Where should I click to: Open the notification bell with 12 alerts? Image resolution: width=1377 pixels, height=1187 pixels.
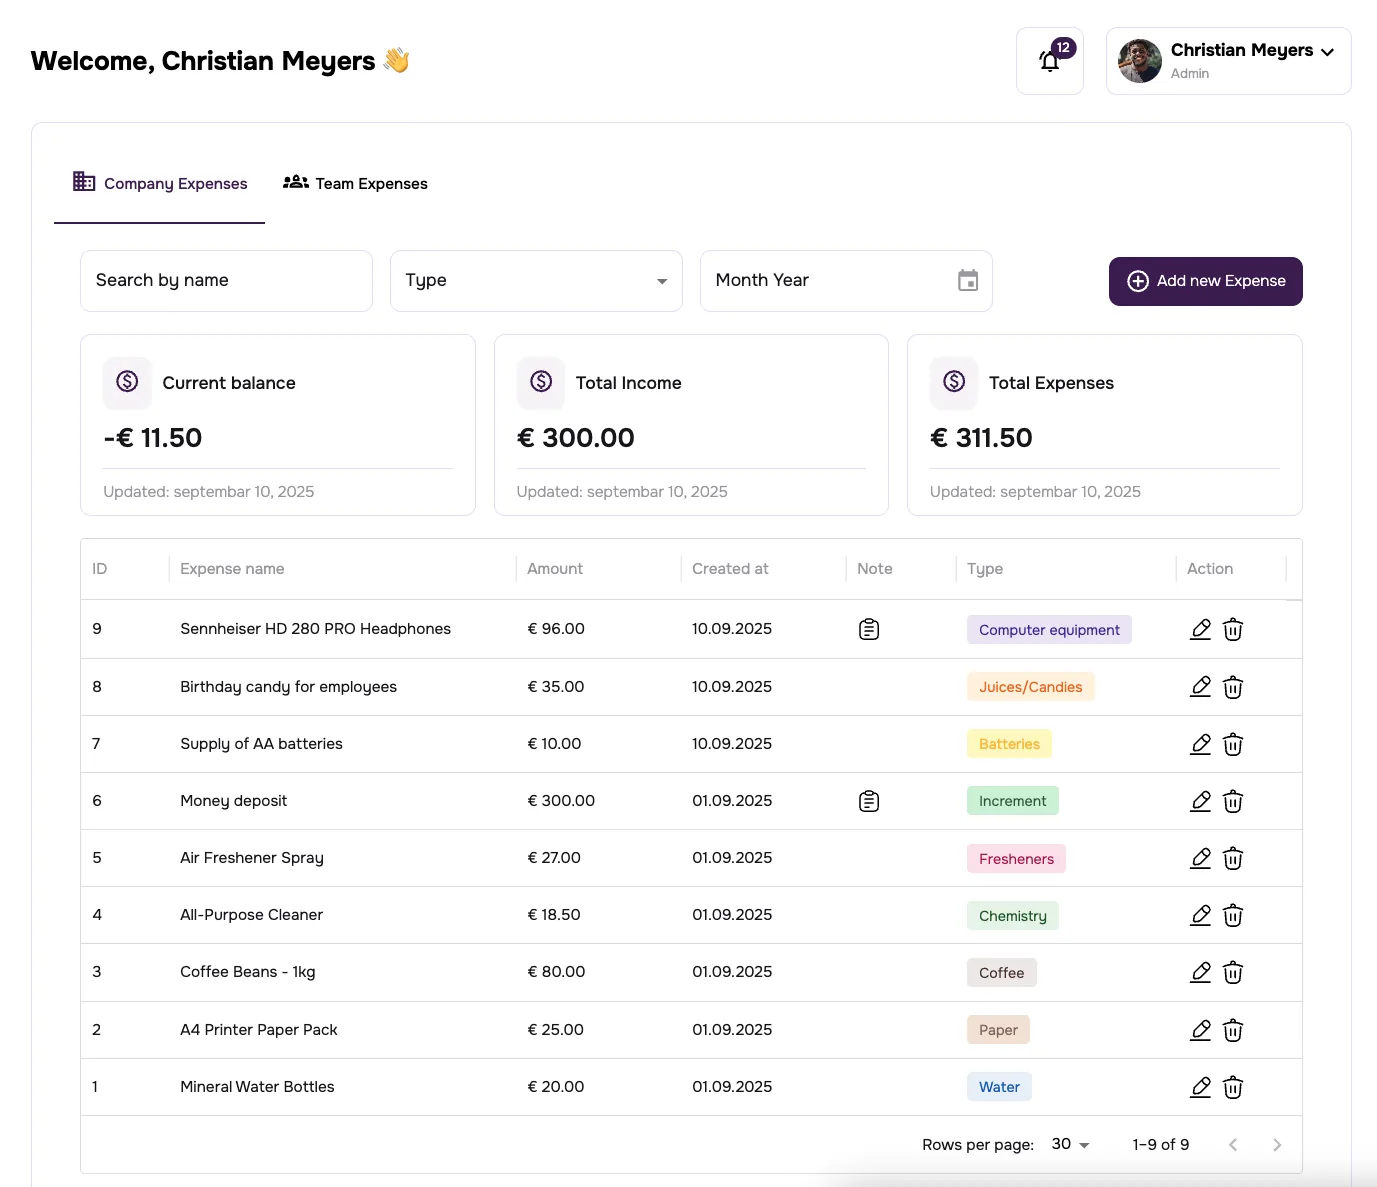click(1049, 60)
